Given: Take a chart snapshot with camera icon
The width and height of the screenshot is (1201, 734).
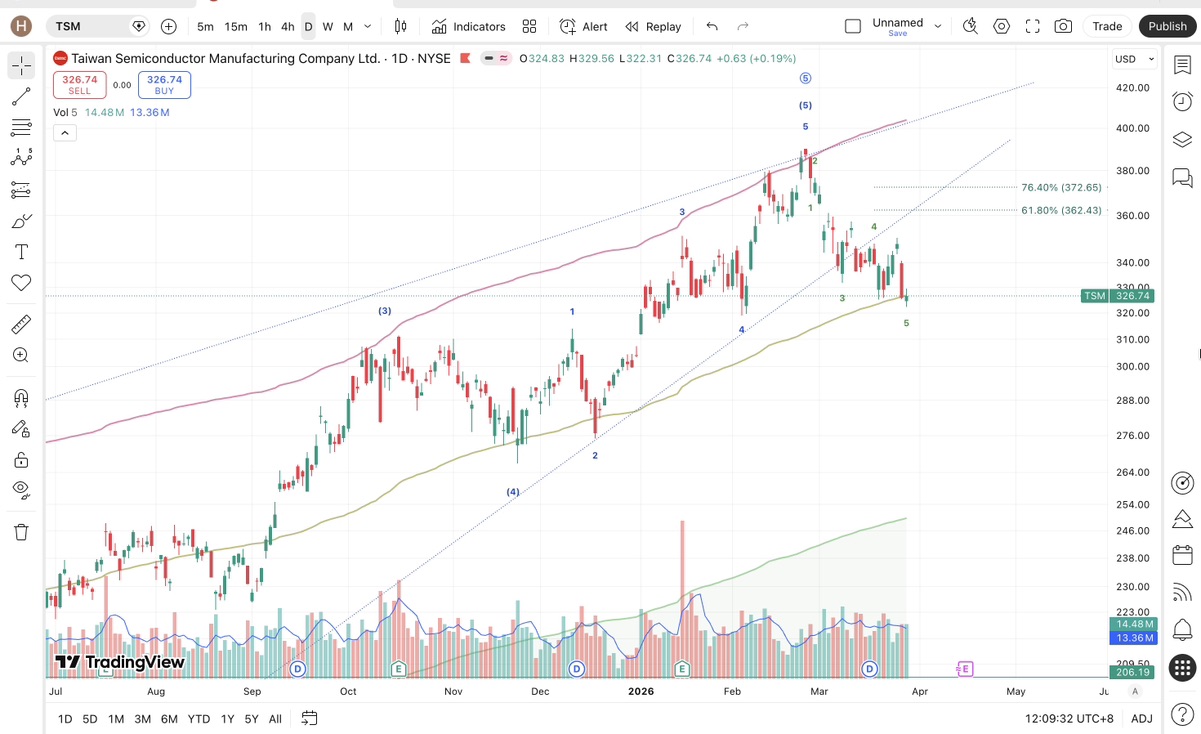Looking at the screenshot, I should tap(1063, 26).
